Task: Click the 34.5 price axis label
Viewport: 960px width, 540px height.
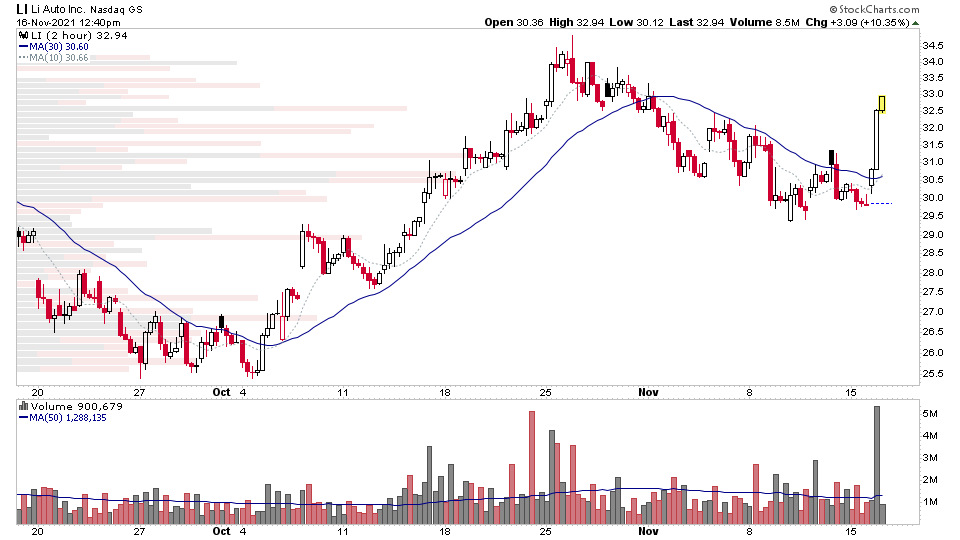Action: (x=932, y=46)
